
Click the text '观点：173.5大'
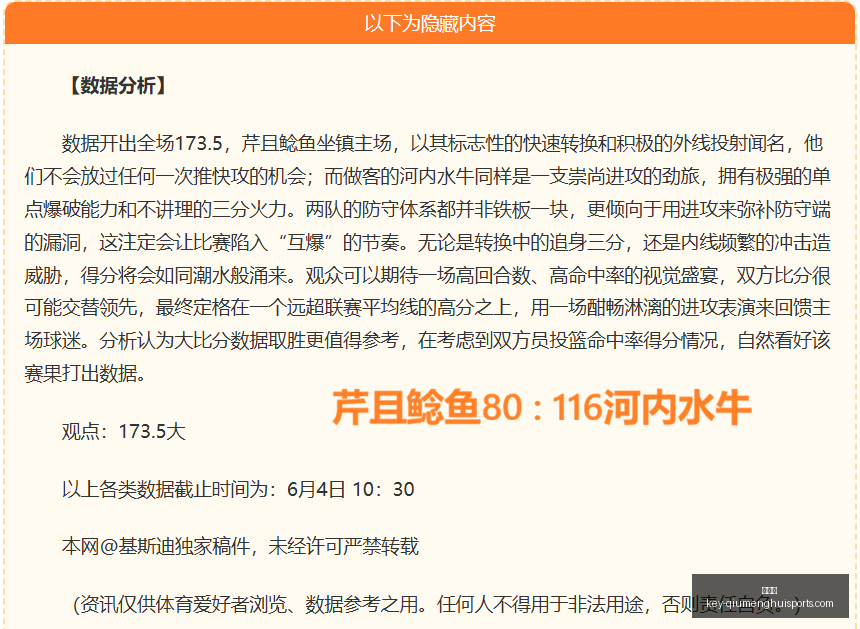click(x=123, y=432)
